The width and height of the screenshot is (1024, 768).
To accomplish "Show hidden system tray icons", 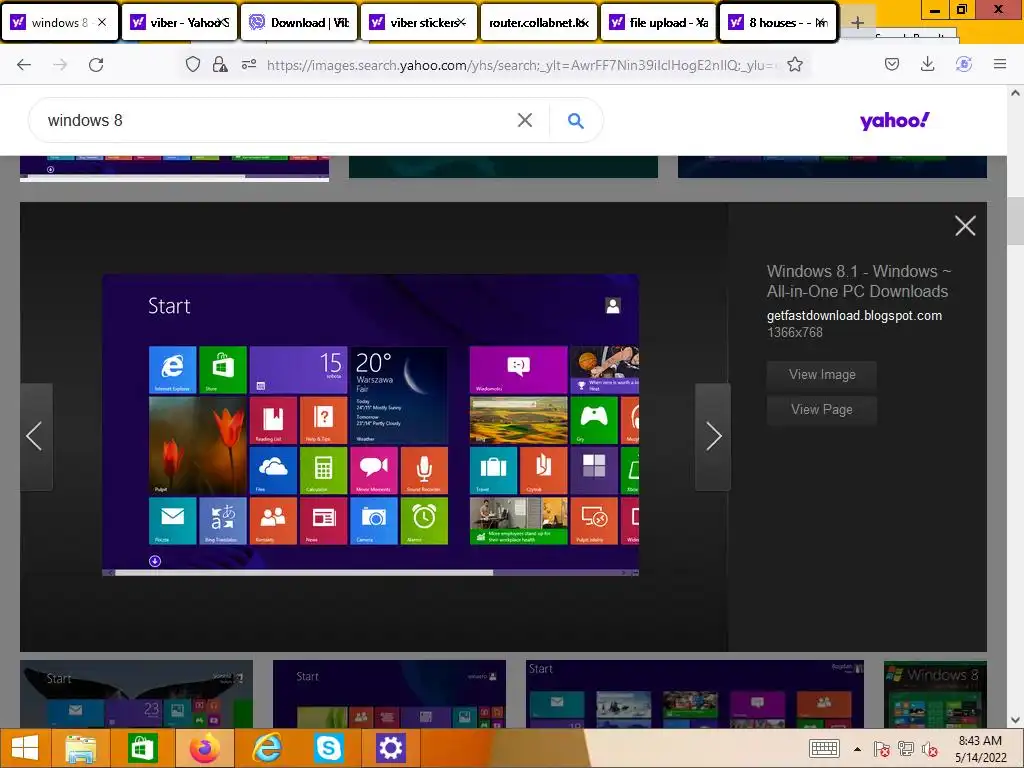I will [x=857, y=749].
